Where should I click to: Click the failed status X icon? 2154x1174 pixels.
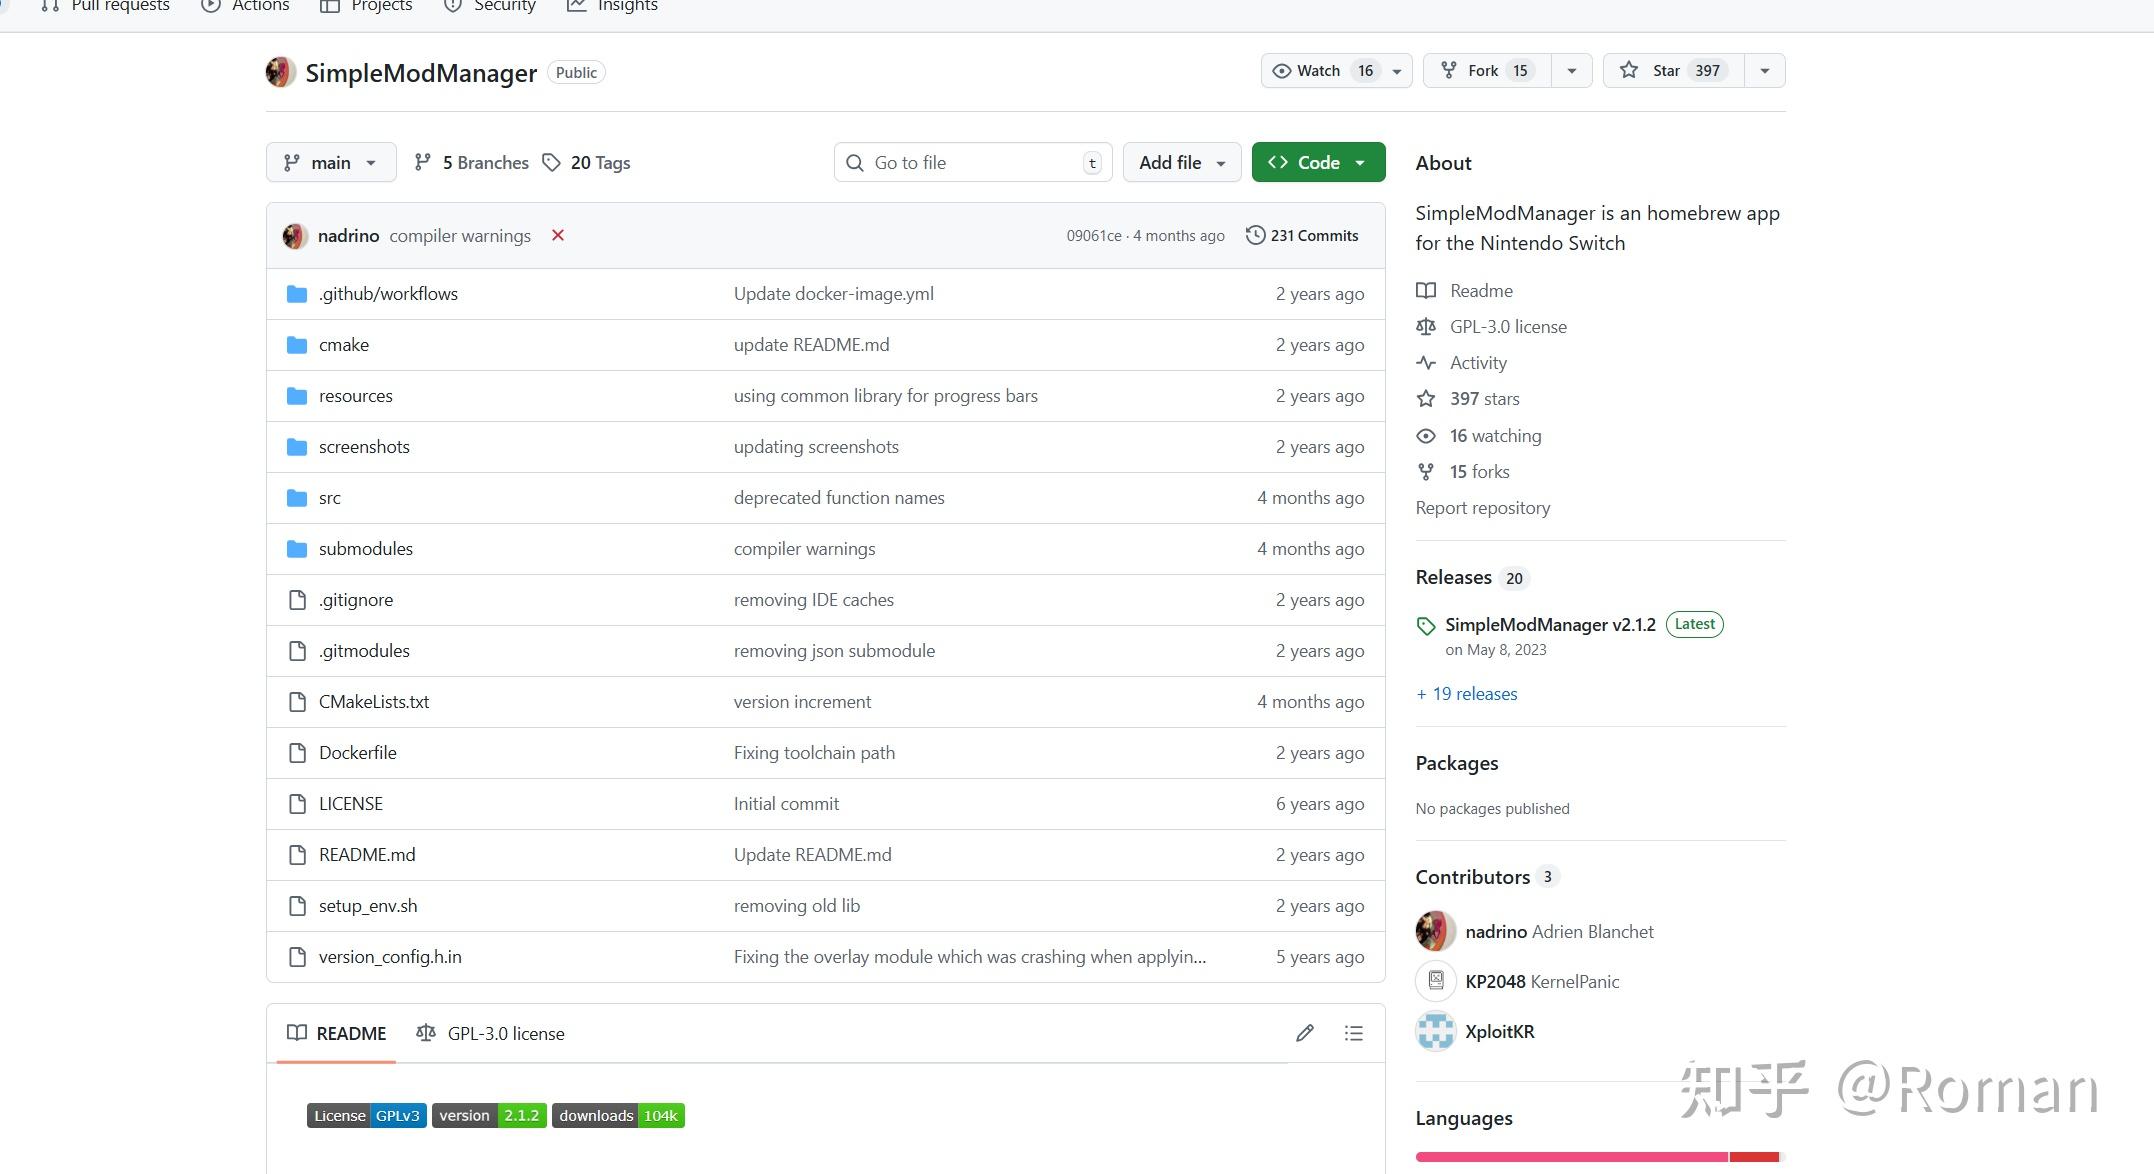coord(558,236)
